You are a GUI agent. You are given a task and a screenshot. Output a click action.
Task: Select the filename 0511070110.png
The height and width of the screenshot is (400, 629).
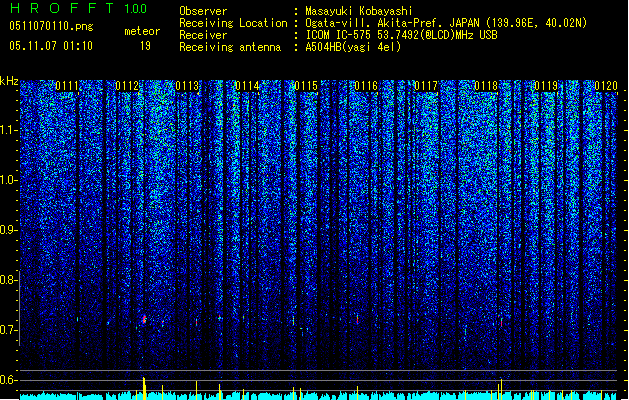pos(51,26)
